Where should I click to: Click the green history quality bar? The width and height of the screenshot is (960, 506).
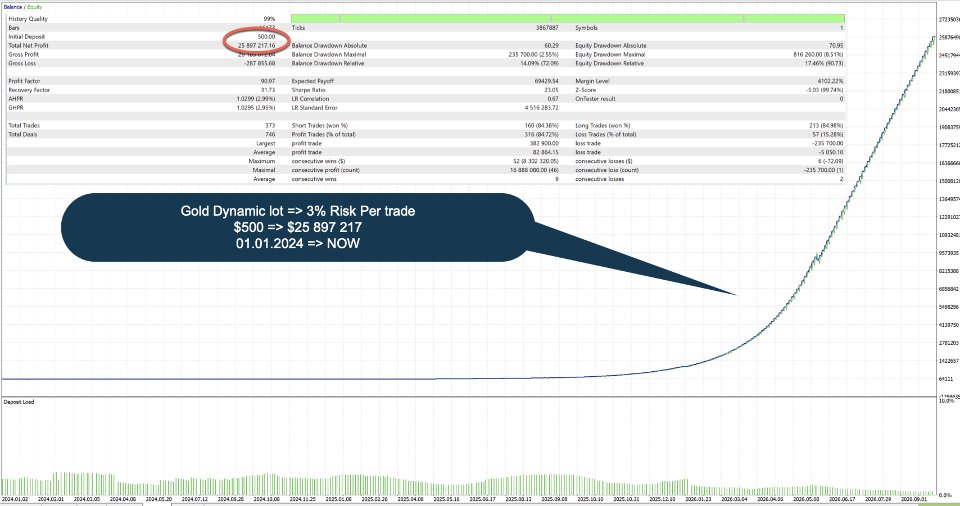point(568,18)
